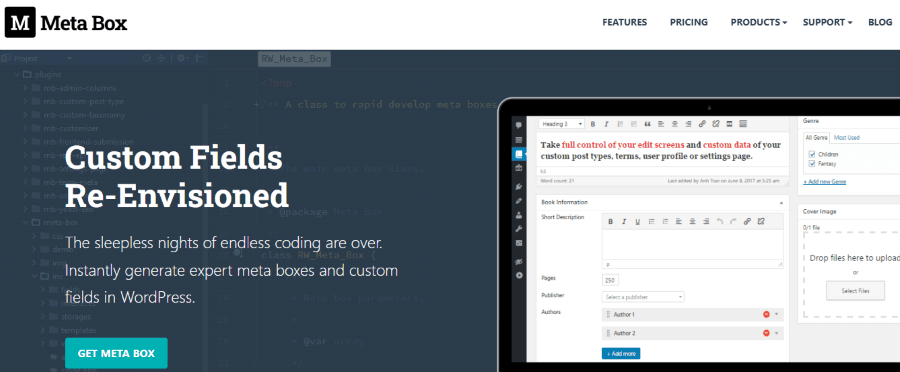Click Italic in the main editor toolbar
The width and height of the screenshot is (900, 372).
click(x=606, y=124)
